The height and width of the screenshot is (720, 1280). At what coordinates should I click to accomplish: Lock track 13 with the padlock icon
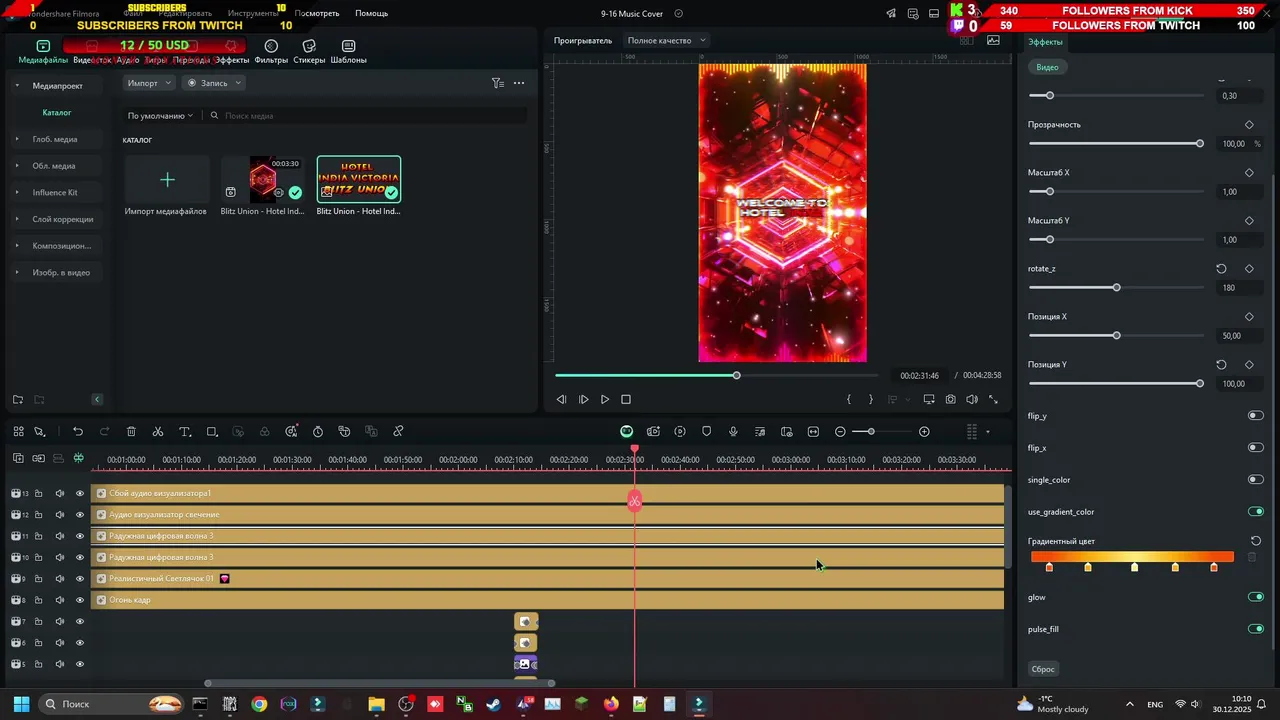tap(39, 493)
